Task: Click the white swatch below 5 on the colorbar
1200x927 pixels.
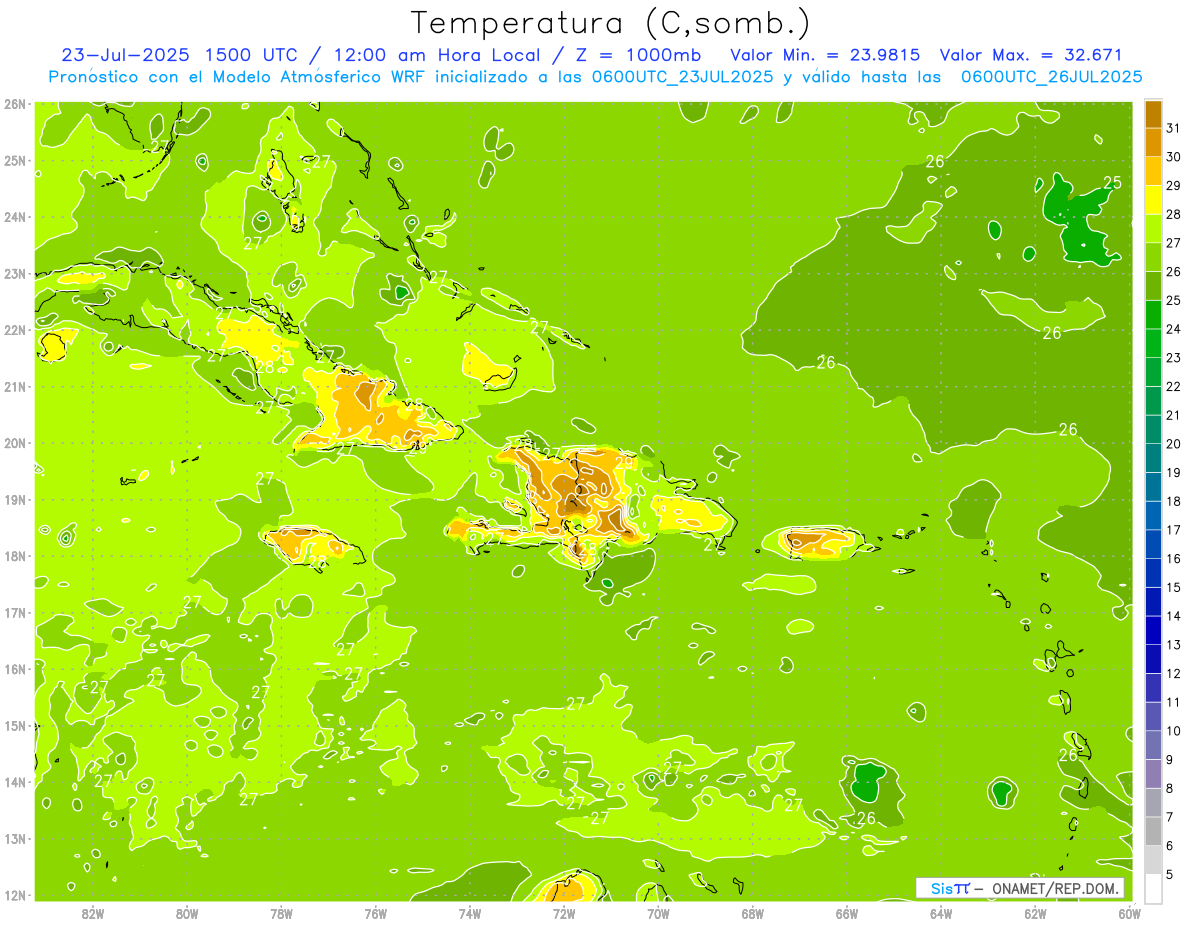Action: (x=1153, y=888)
